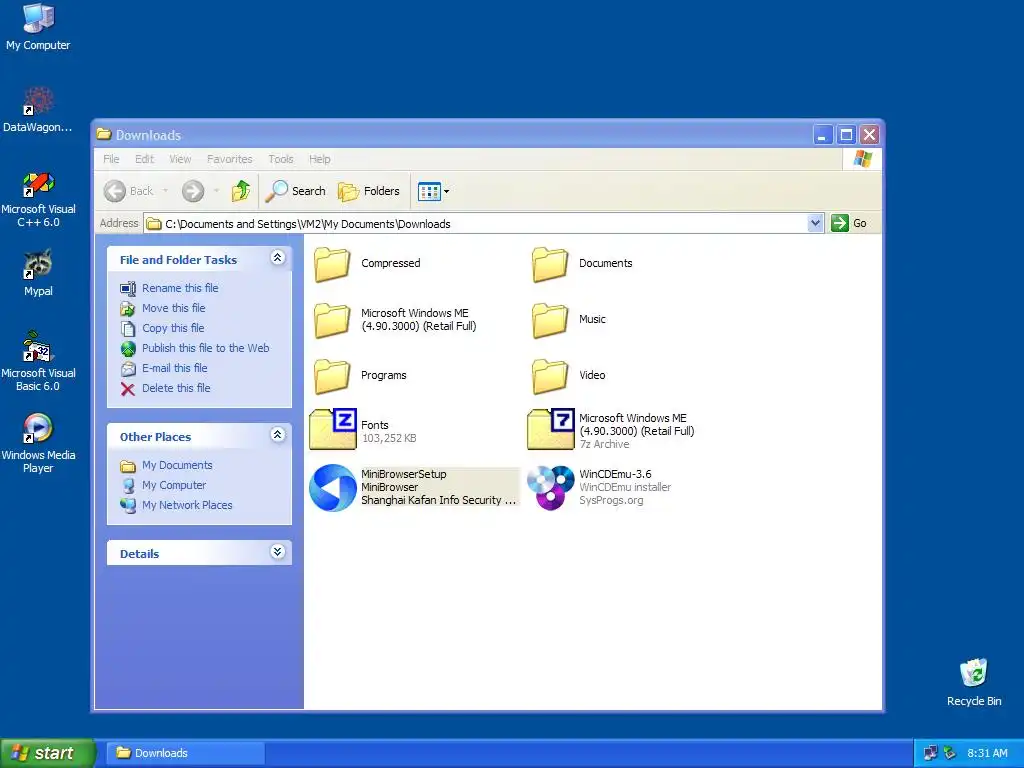Collapse the File and Folder Tasks panel

point(278,258)
